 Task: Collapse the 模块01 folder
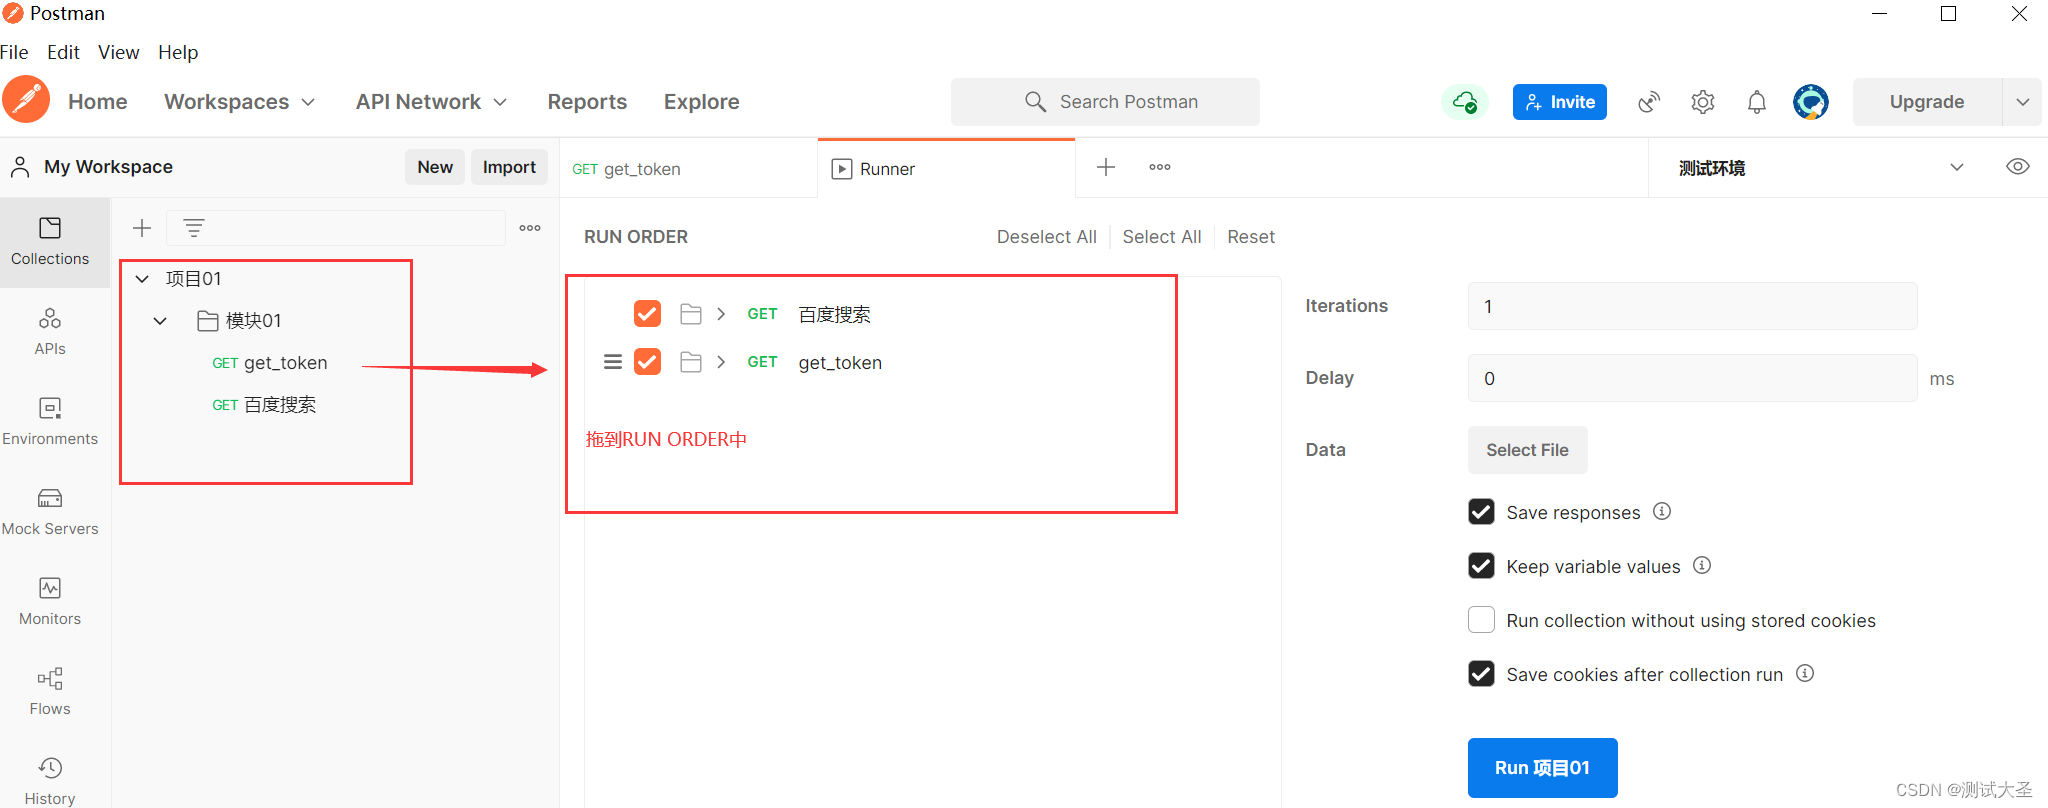point(160,321)
